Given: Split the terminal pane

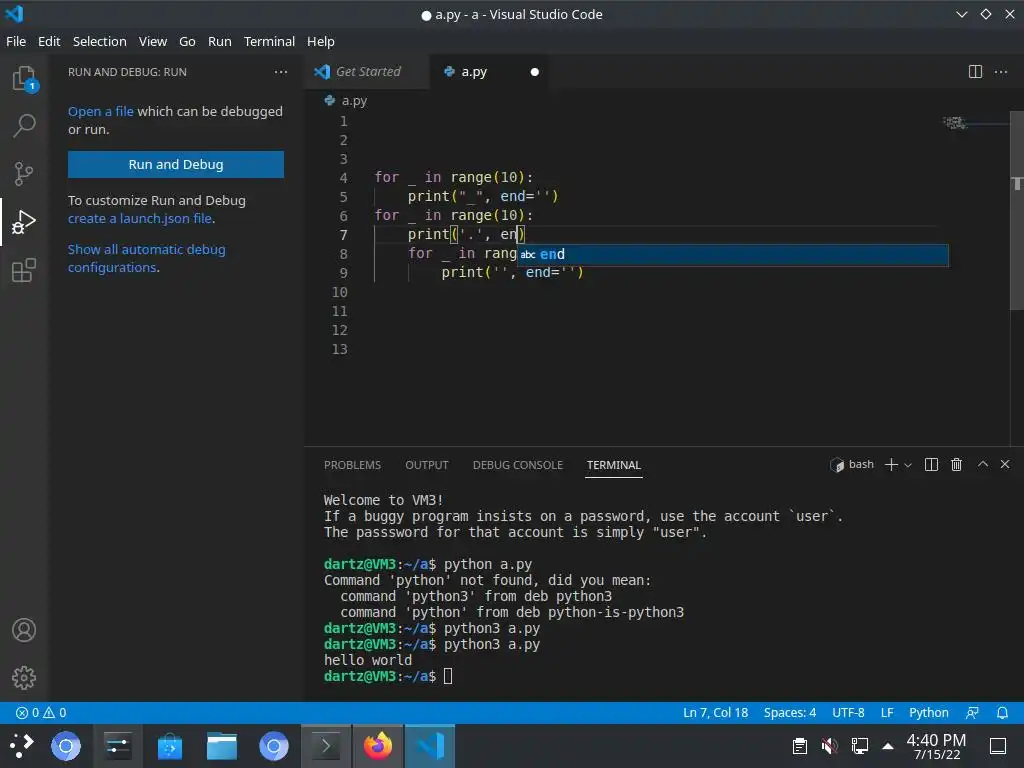Looking at the screenshot, I should [931, 464].
